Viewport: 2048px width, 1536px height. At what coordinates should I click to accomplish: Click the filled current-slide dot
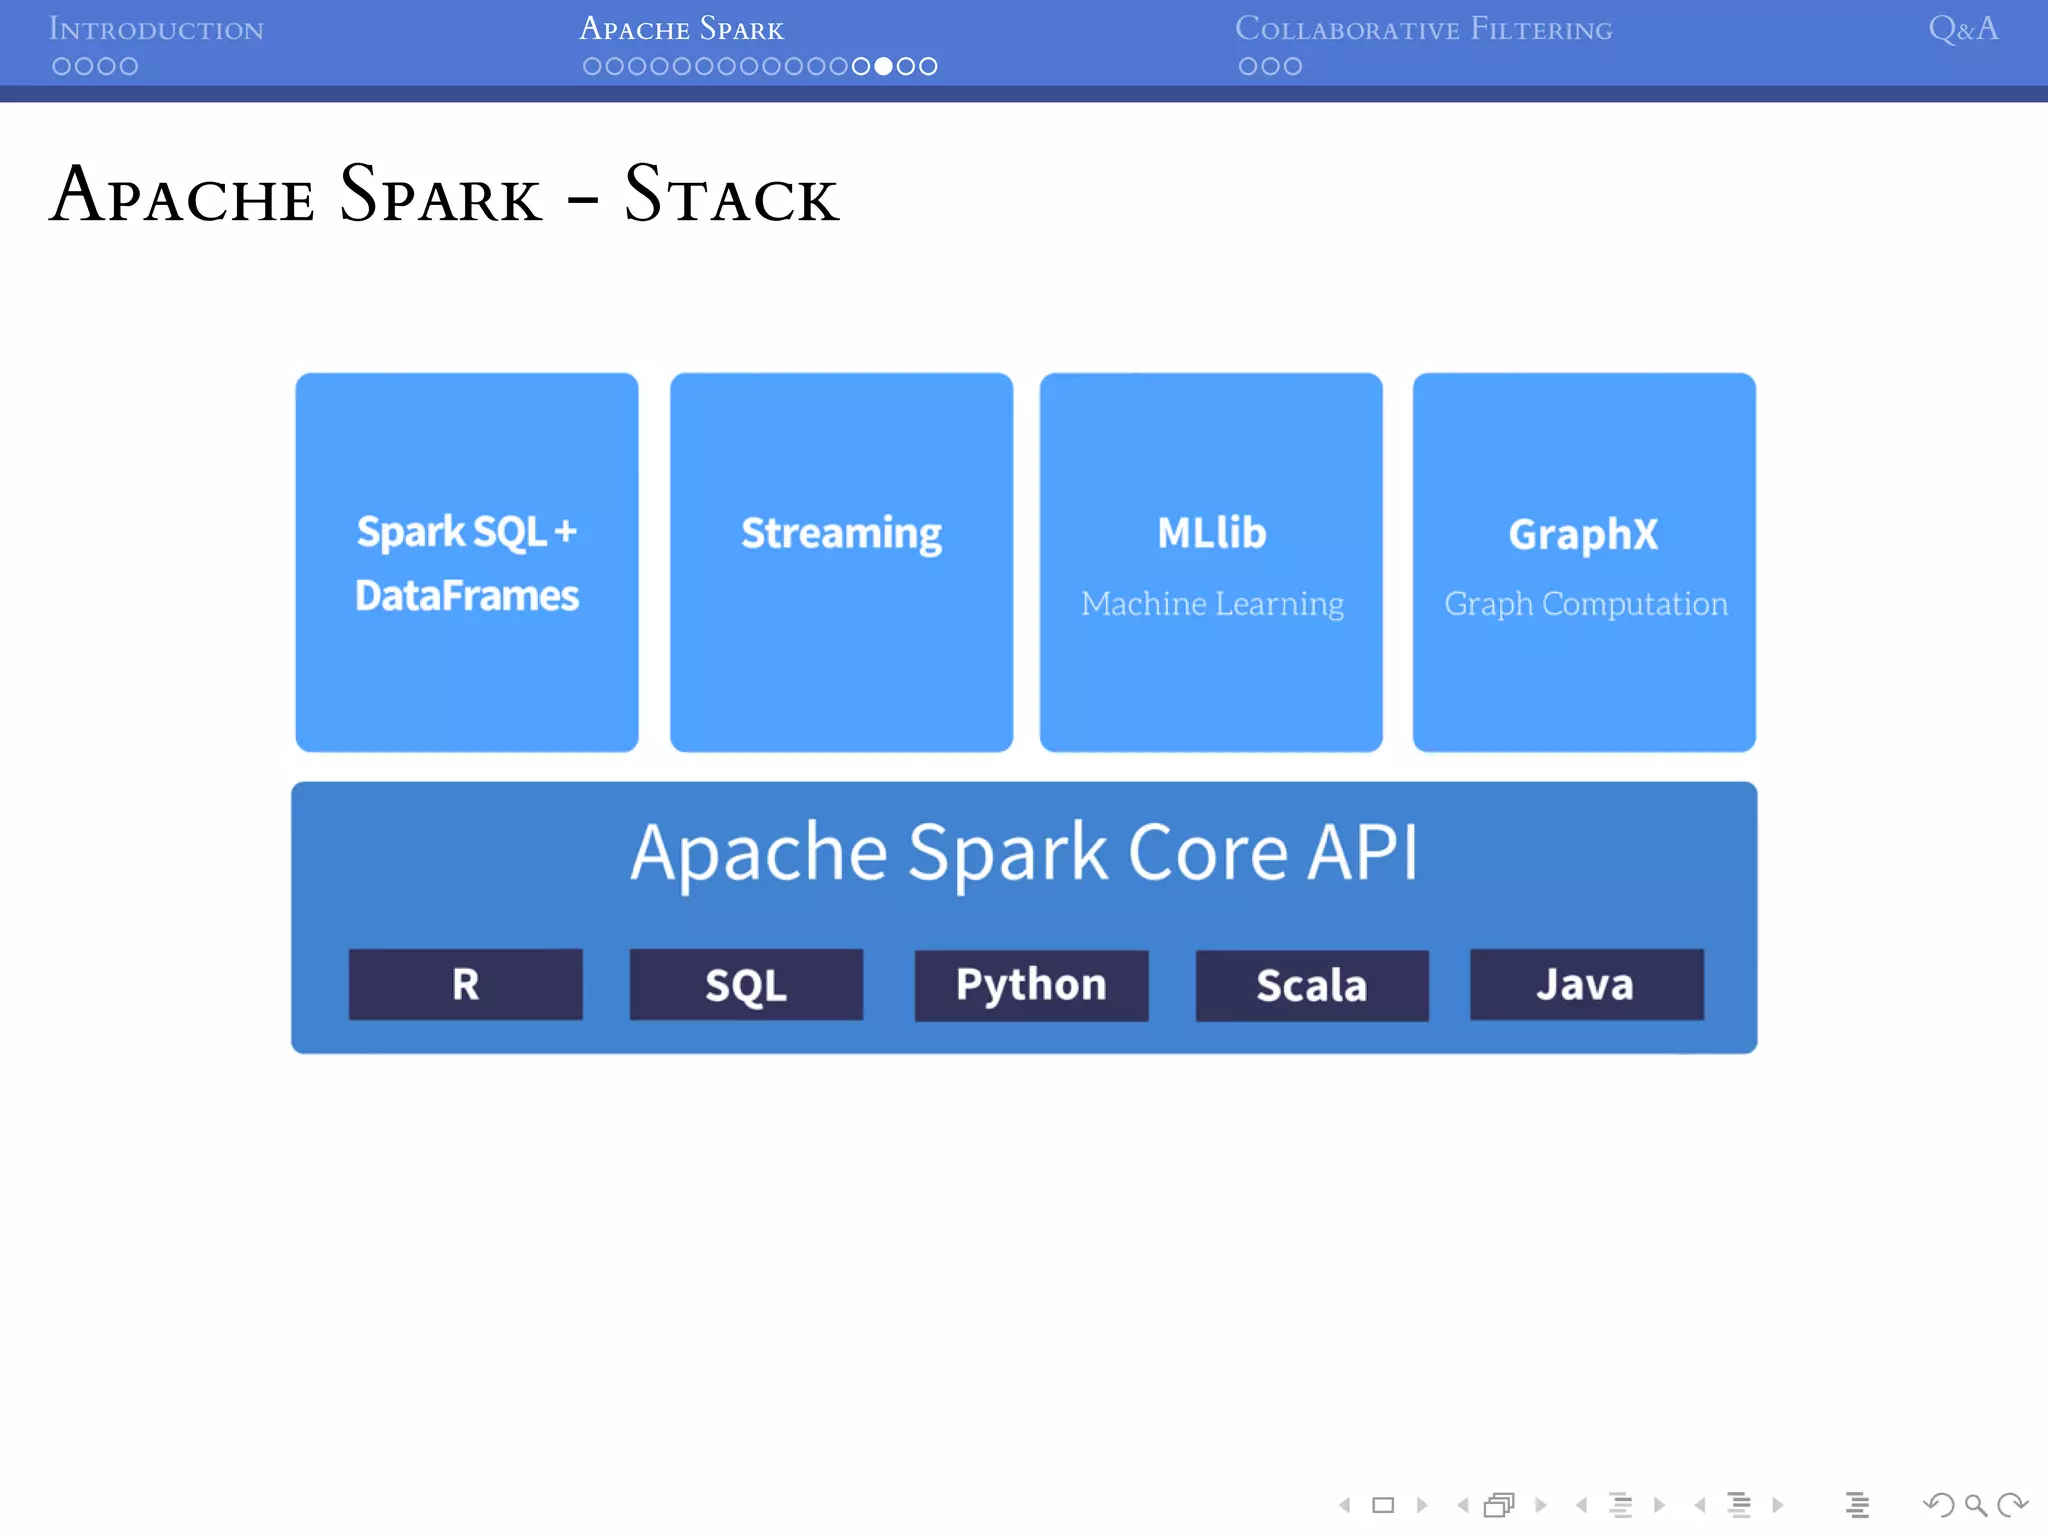click(x=883, y=66)
